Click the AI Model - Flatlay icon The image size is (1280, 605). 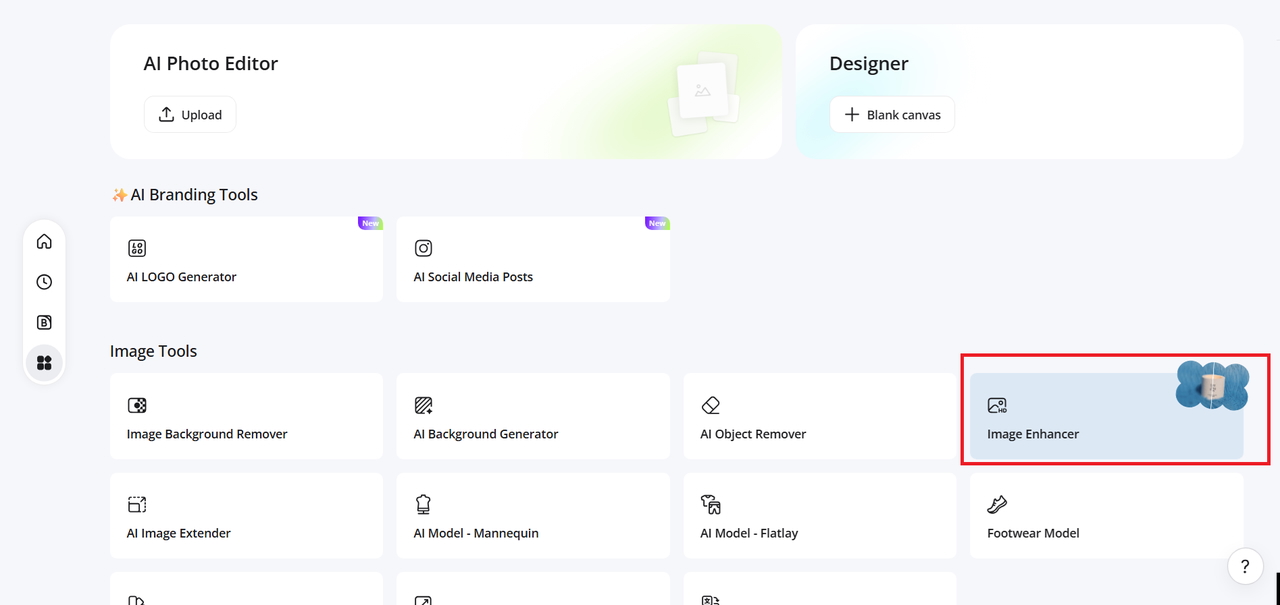[x=710, y=504]
